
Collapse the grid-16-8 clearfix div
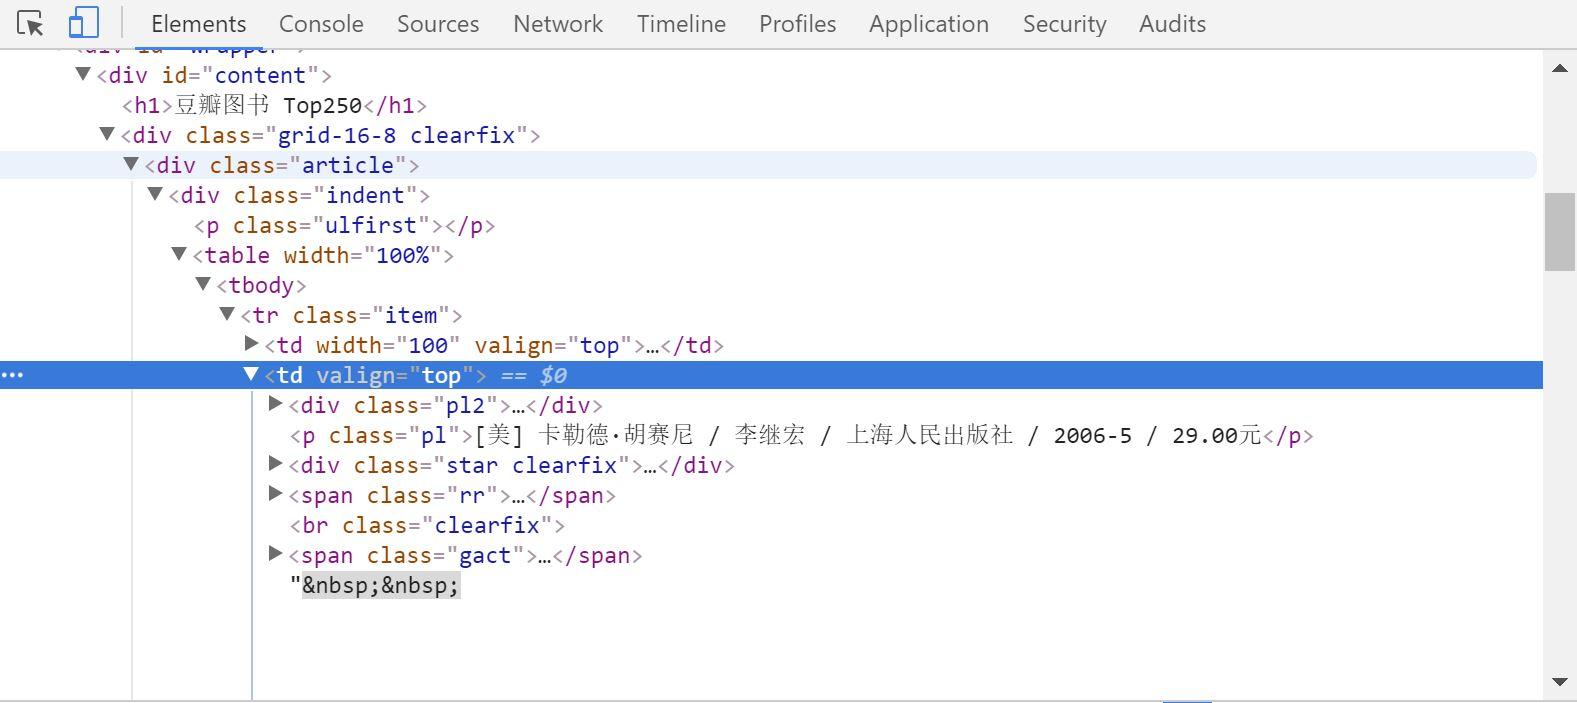[108, 134]
